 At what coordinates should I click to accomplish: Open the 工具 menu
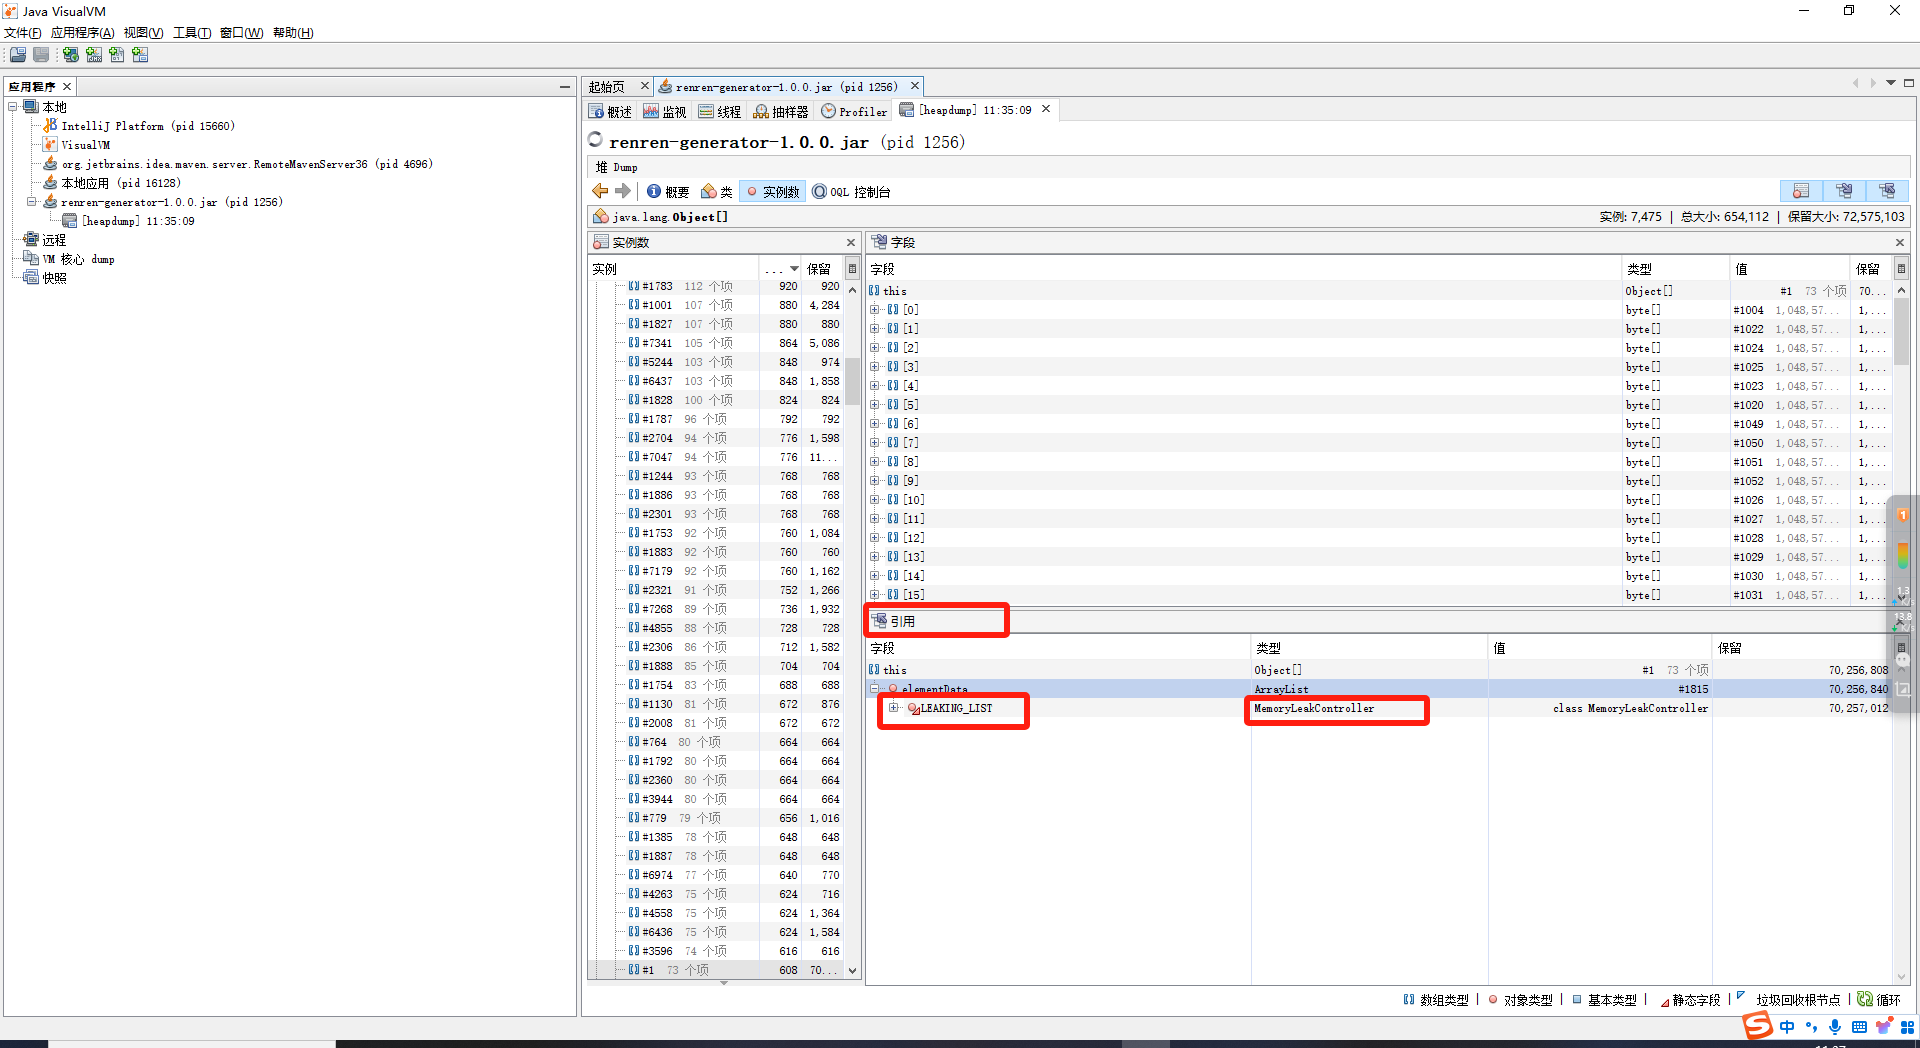point(191,33)
